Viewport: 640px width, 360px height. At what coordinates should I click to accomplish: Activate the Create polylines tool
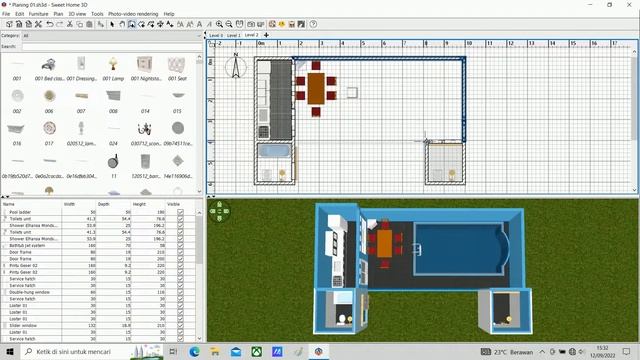151,24
